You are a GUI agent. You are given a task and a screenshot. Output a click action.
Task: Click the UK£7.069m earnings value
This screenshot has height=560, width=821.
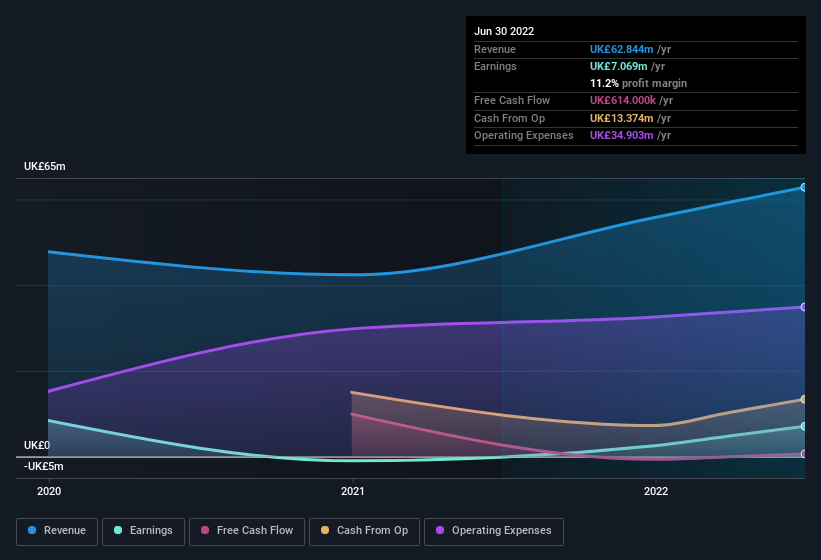click(x=618, y=66)
